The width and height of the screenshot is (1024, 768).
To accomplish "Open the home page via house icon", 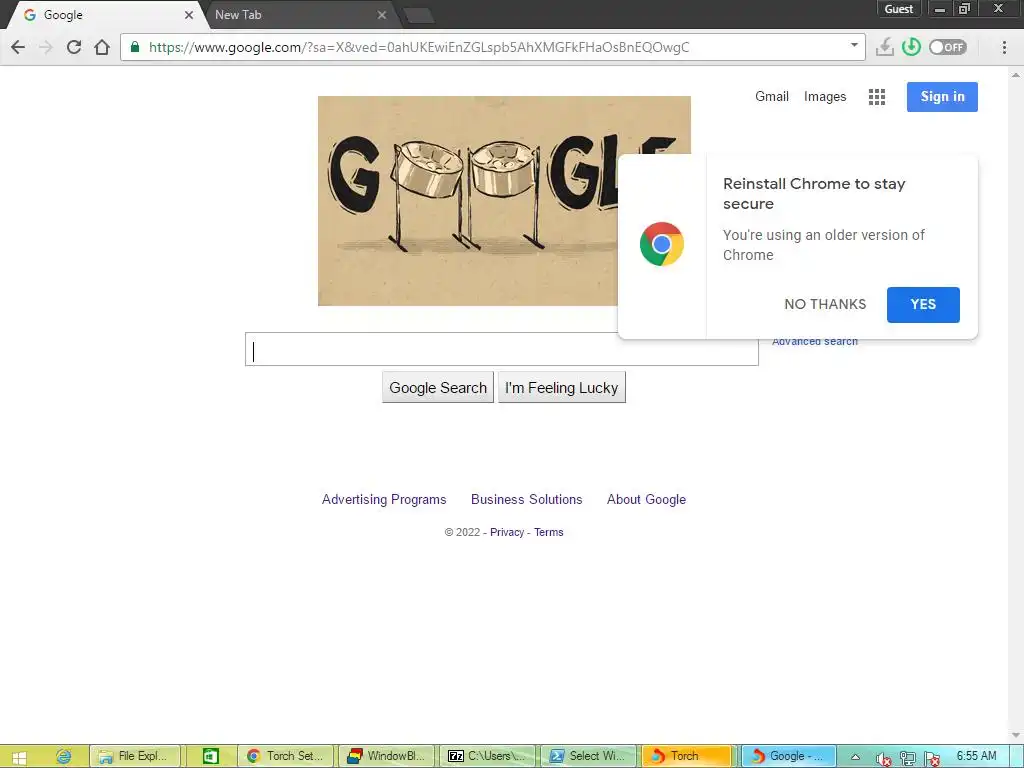I will 102,47.
